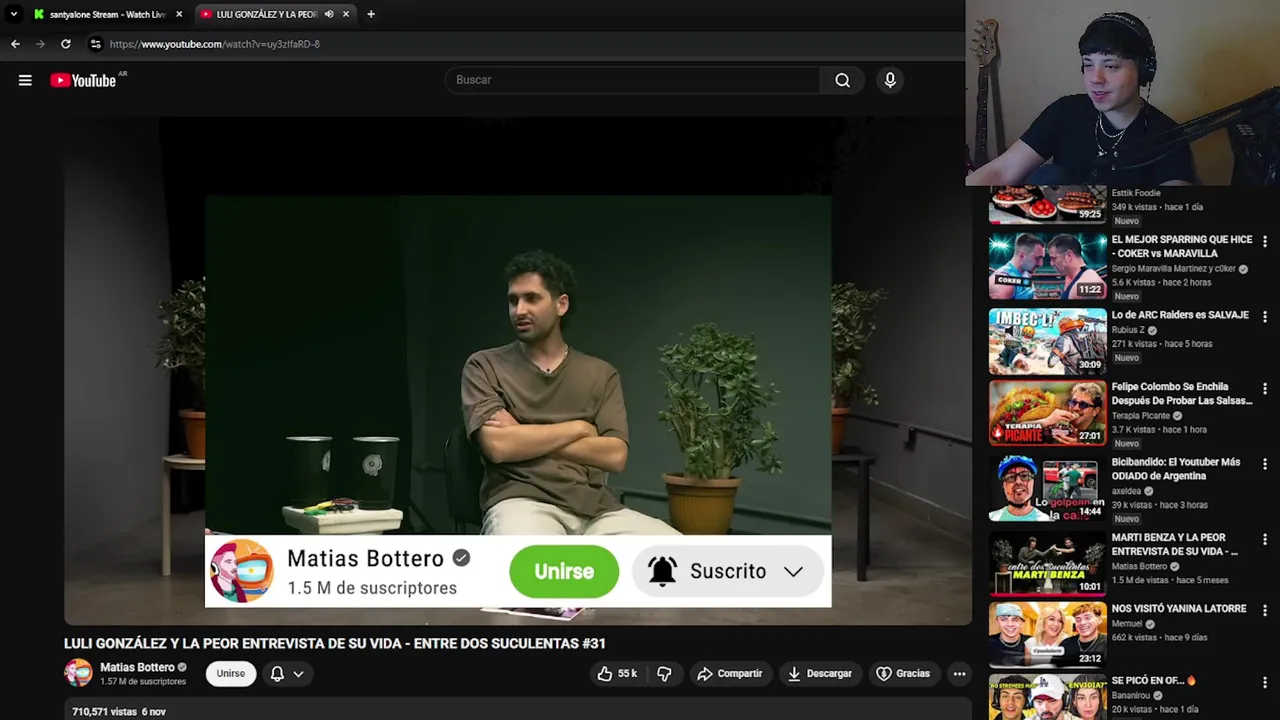Start voice search with the microphone
This screenshot has height=720, width=1280.
click(890, 80)
